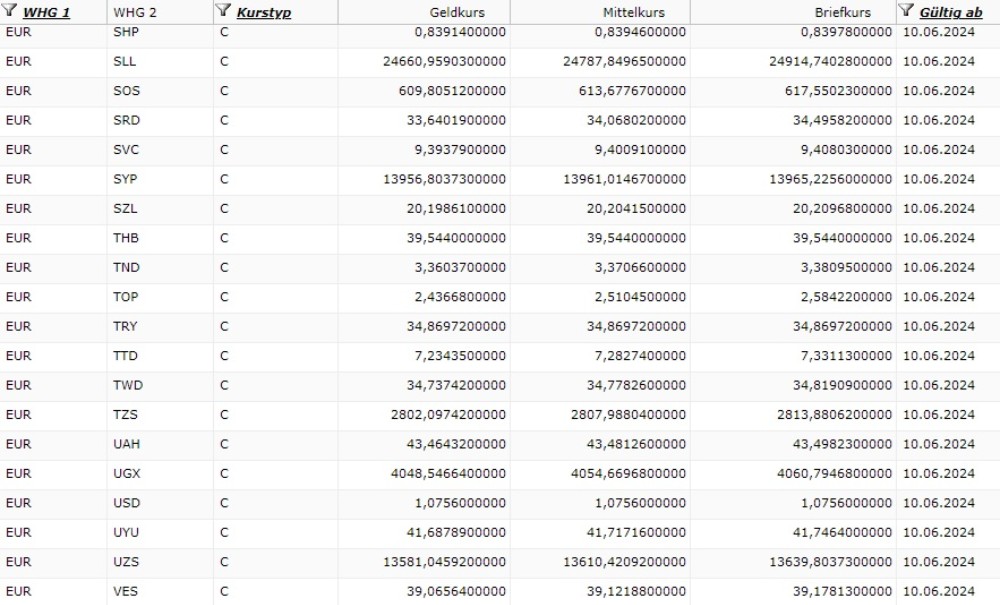Image resolution: width=1000 pixels, height=605 pixels.
Task: Click Mittelkurs value 13961,0146700000
Action: [624, 179]
